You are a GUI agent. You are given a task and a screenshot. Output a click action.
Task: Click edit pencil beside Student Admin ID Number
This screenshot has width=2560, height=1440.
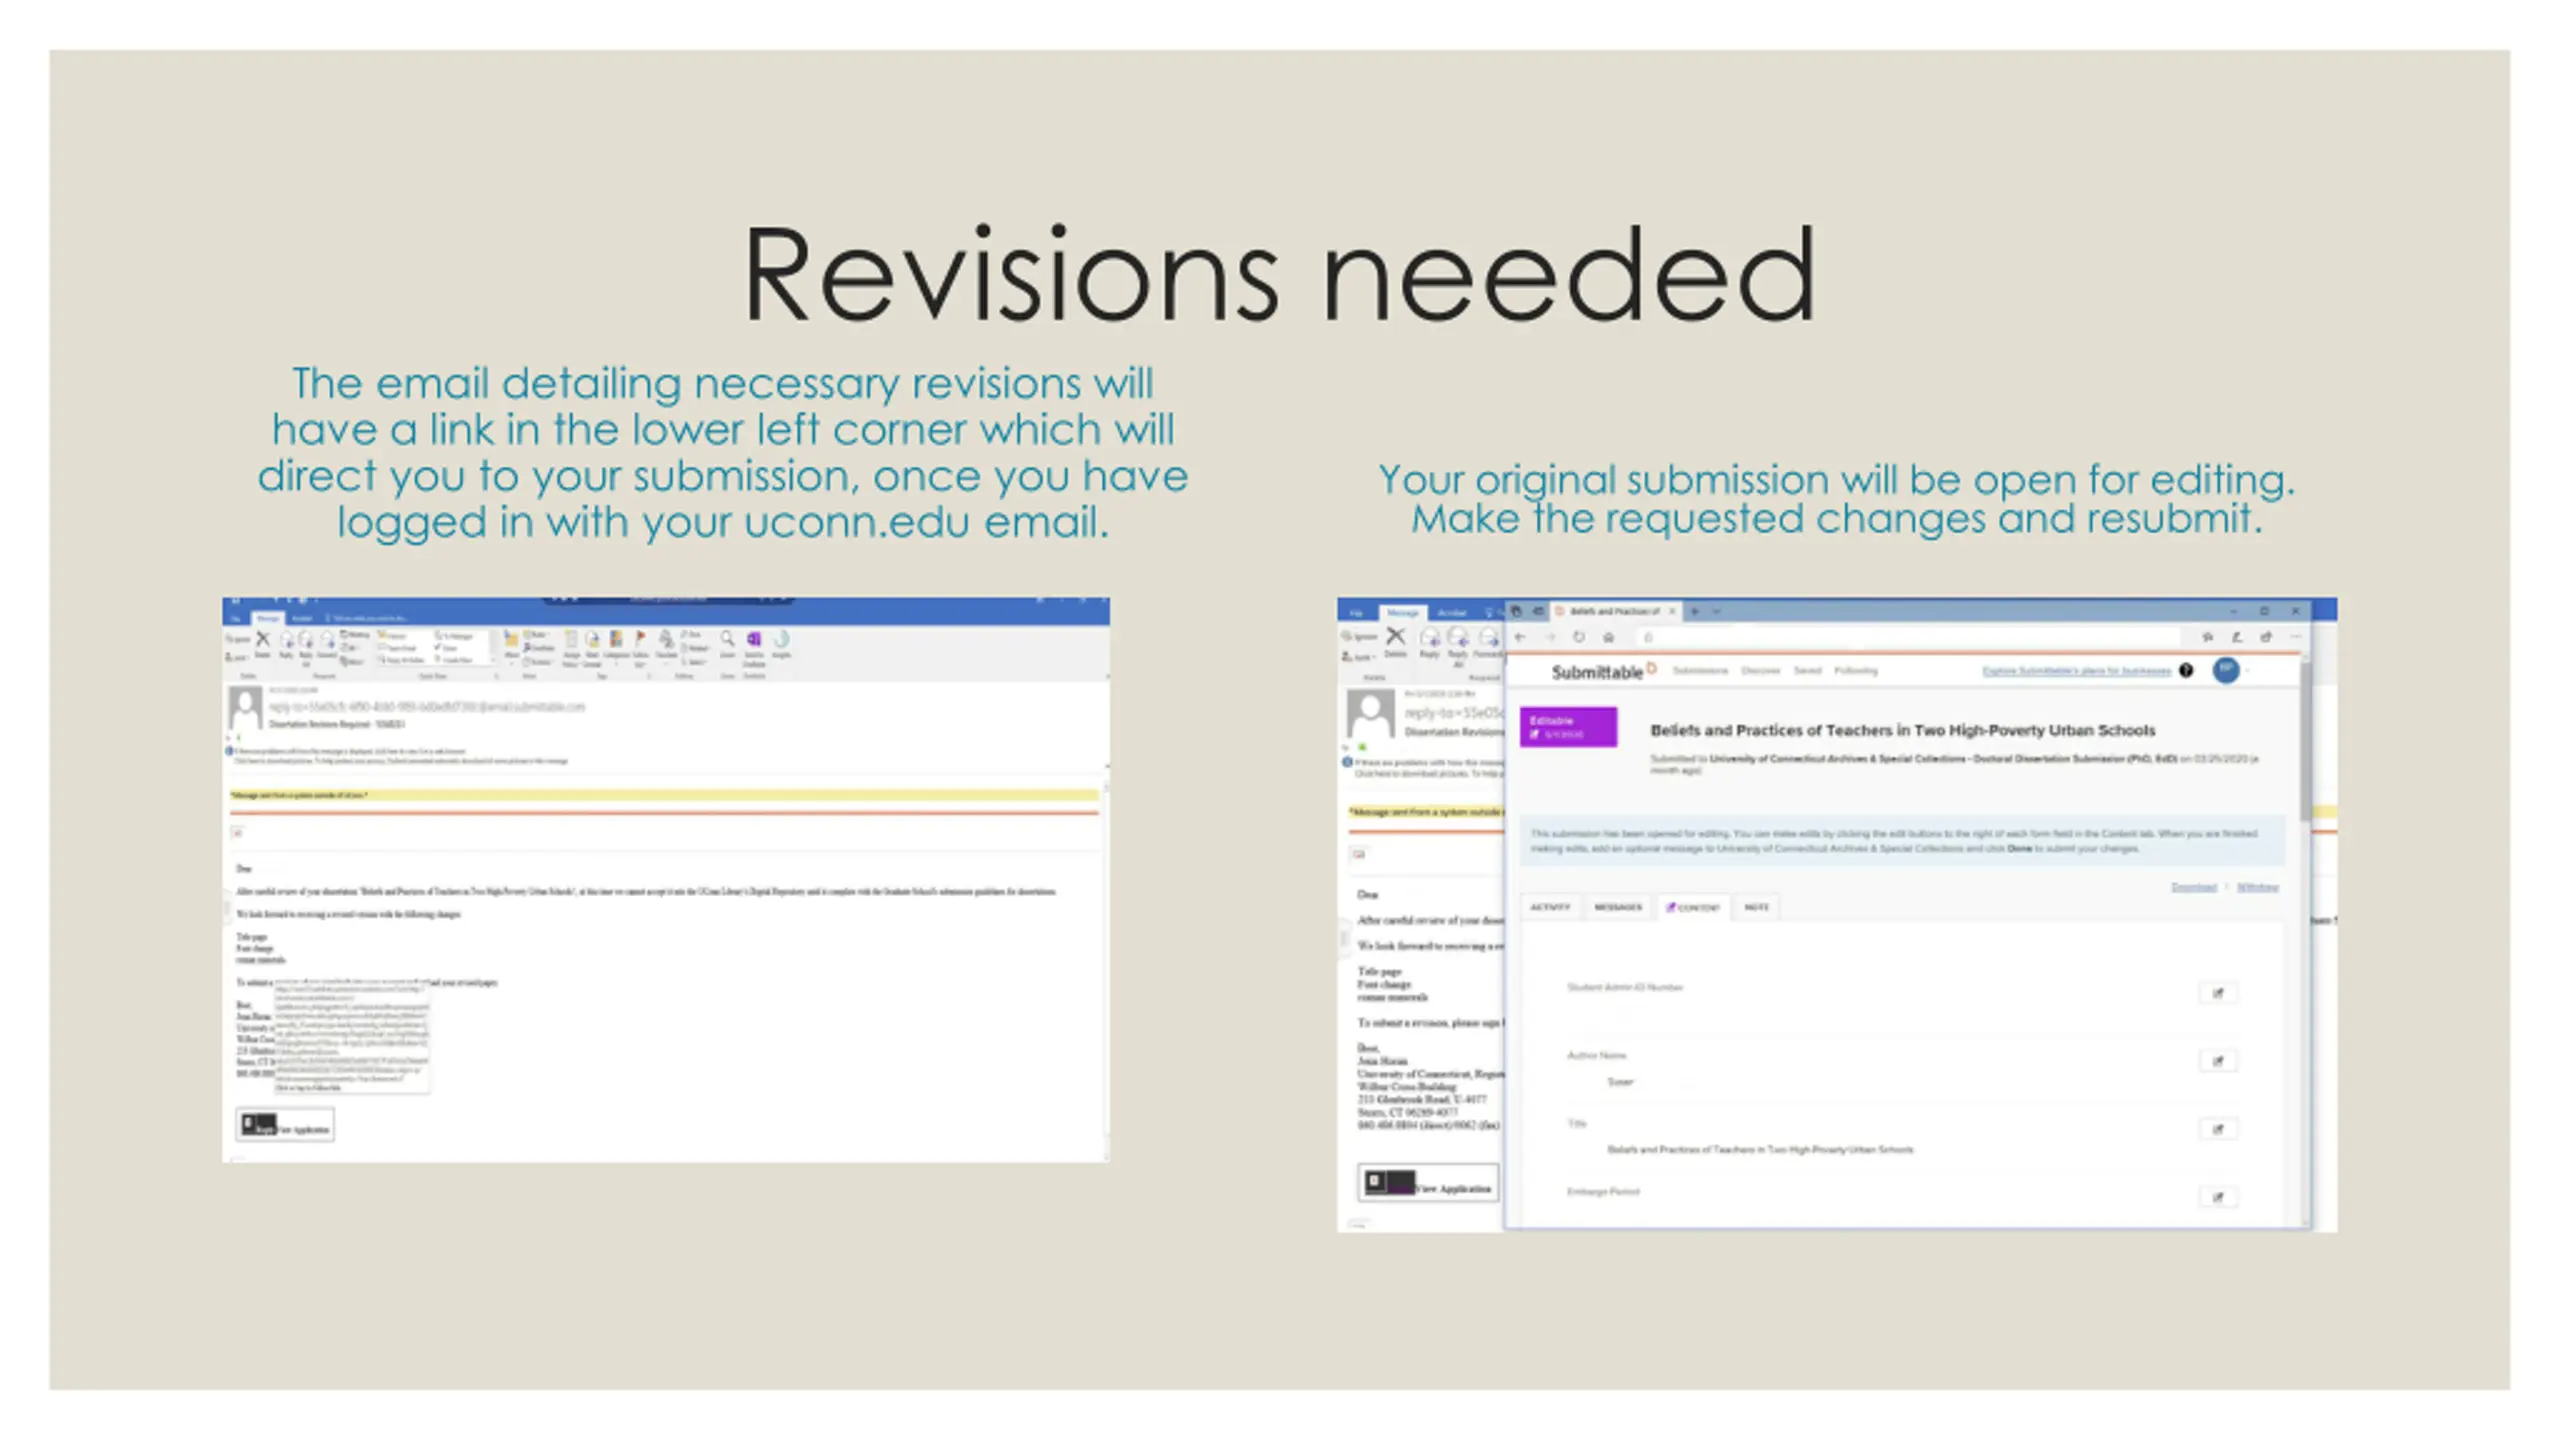[x=2217, y=993]
